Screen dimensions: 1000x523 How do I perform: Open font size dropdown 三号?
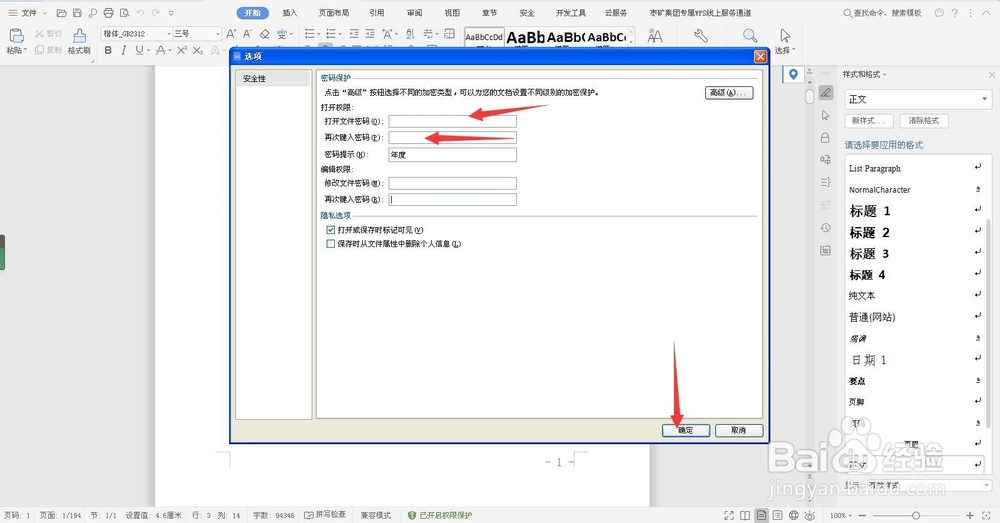tap(217, 34)
